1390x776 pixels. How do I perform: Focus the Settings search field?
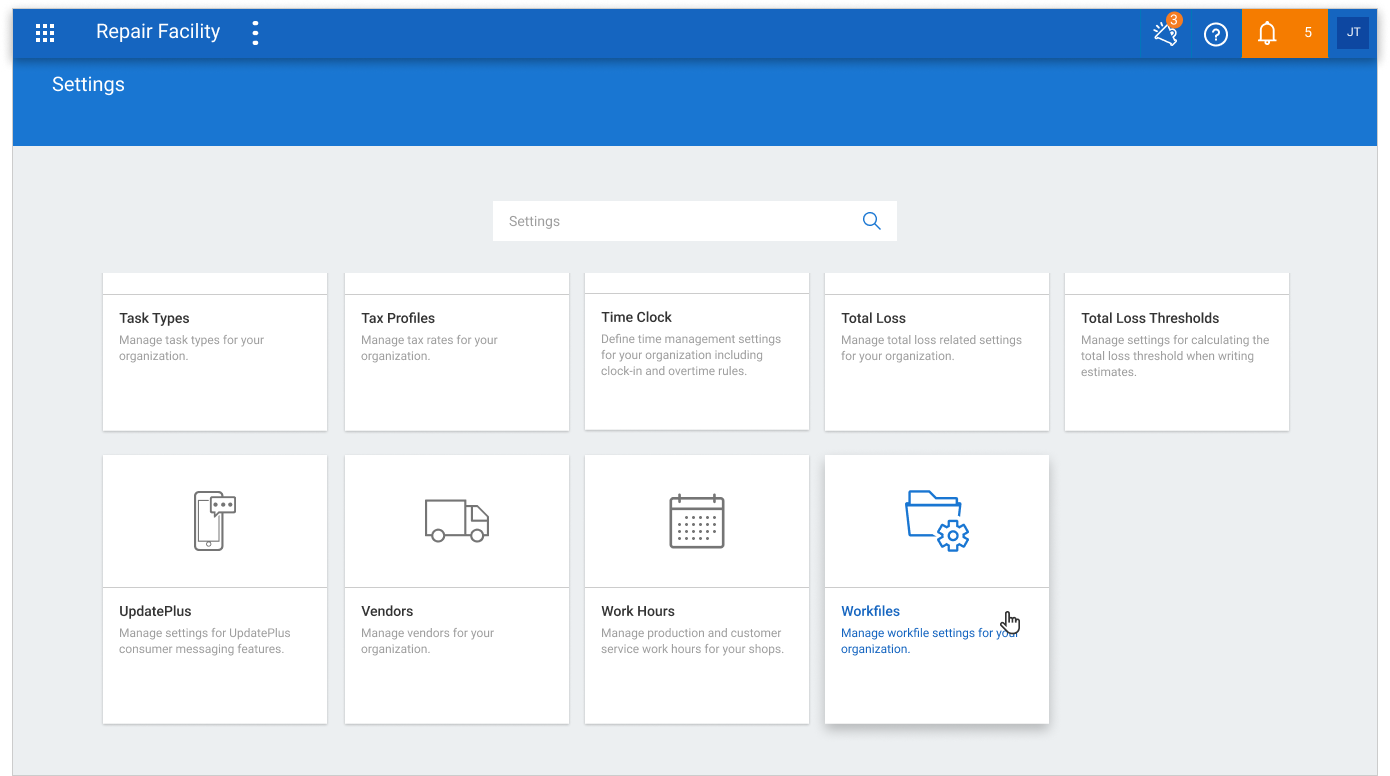point(695,221)
